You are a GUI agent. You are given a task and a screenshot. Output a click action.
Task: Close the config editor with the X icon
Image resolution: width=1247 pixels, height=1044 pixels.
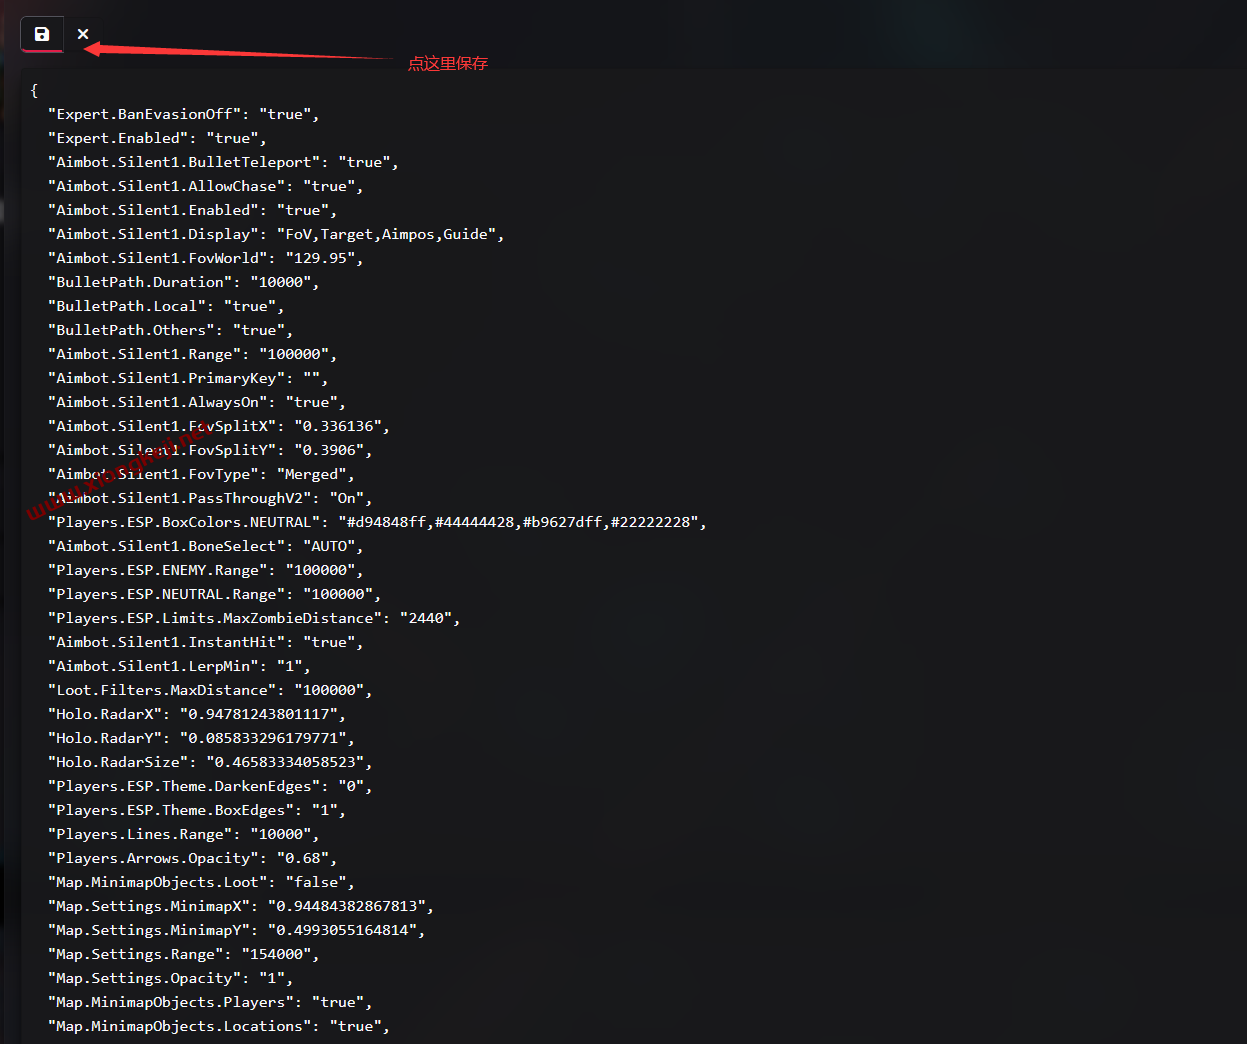[83, 34]
